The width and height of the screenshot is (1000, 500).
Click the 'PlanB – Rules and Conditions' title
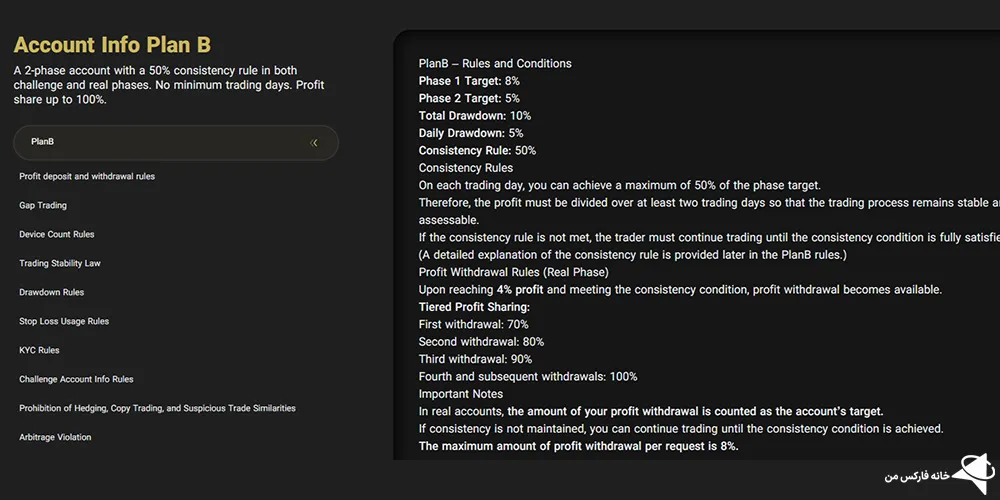tap(495, 63)
